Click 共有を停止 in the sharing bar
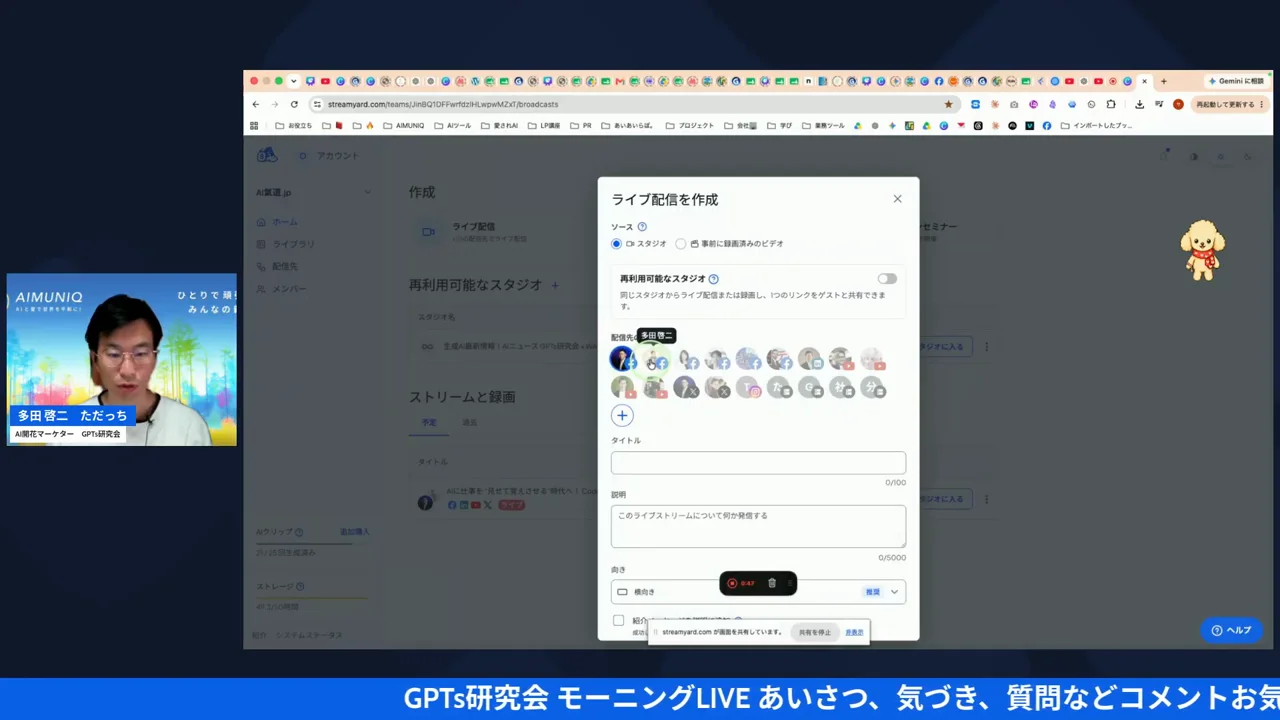The image size is (1280, 720). (814, 632)
